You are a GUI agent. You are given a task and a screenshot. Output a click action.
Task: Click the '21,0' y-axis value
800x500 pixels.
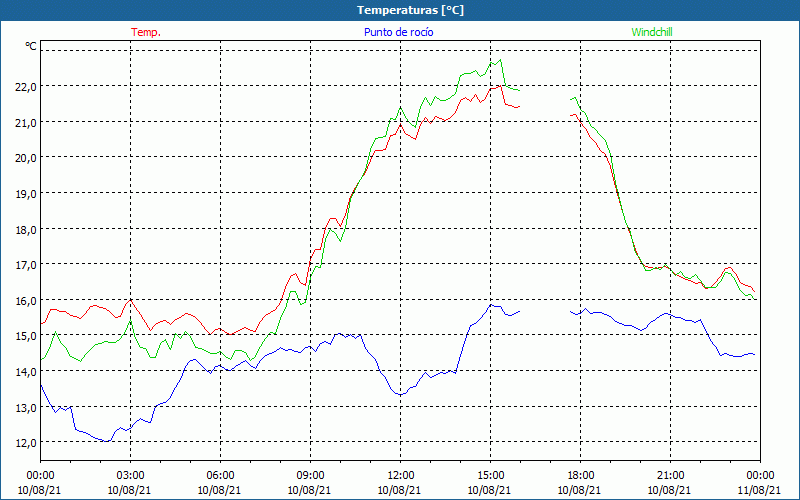tap(27, 122)
